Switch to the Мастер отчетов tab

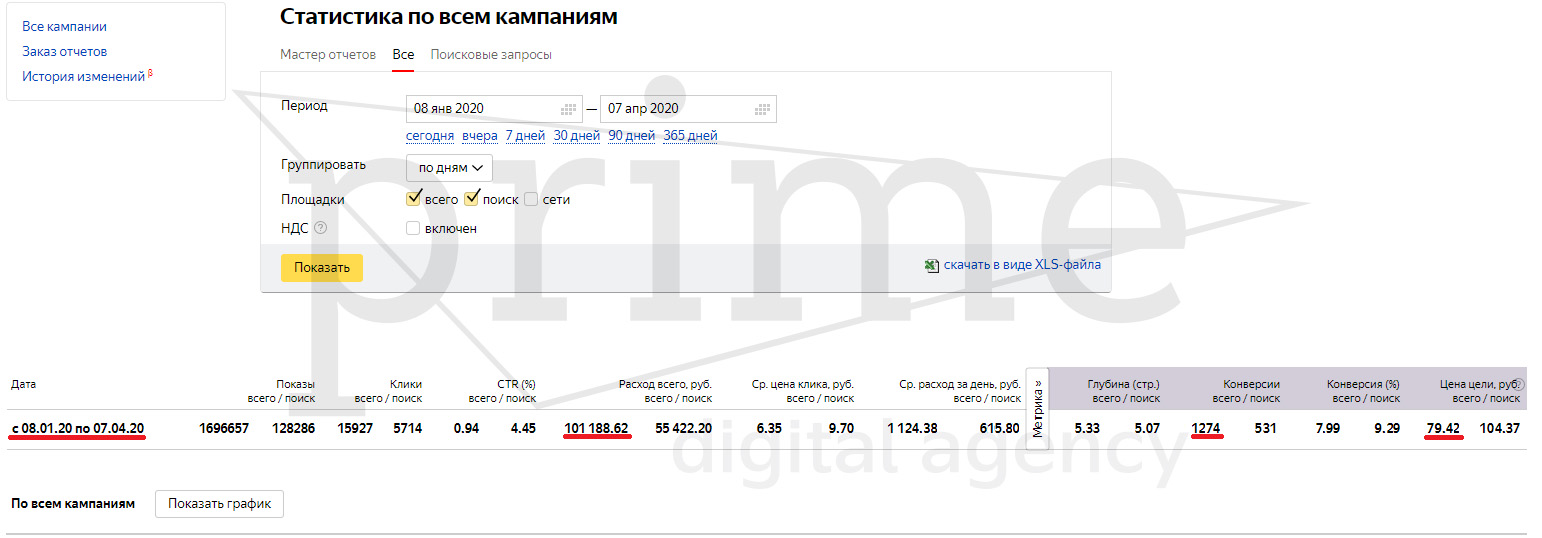pos(328,54)
